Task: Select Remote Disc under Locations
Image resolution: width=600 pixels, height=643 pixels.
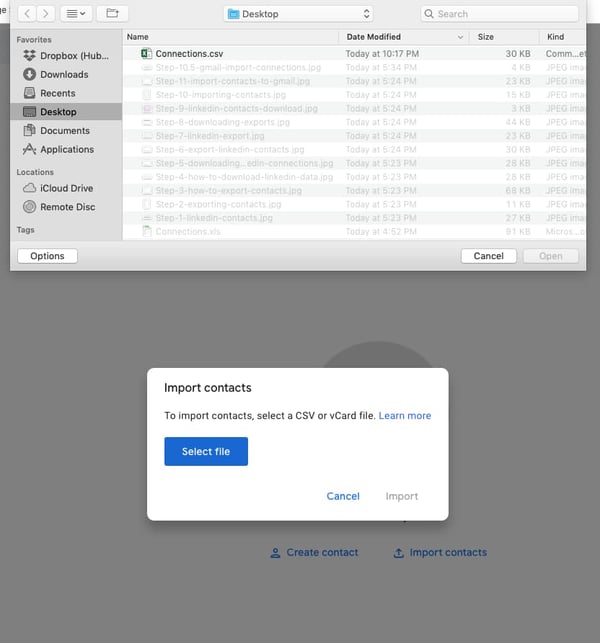Action: coord(67,207)
